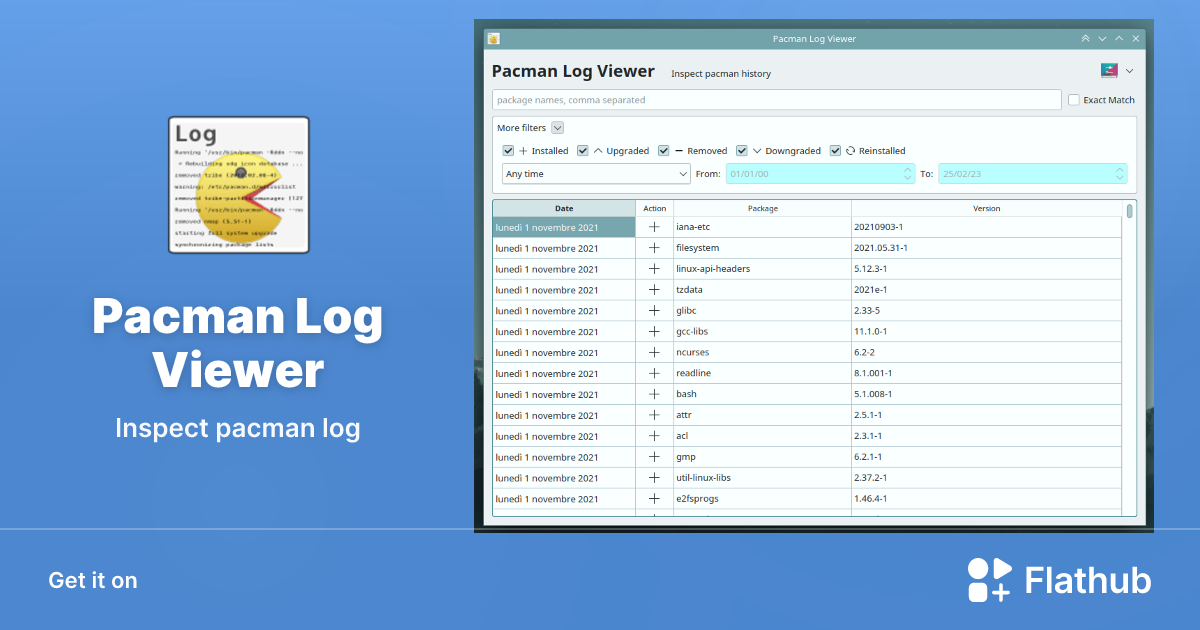
Task: Click the keep-above double-chevron icon in titlebar
Action: tap(1085, 38)
